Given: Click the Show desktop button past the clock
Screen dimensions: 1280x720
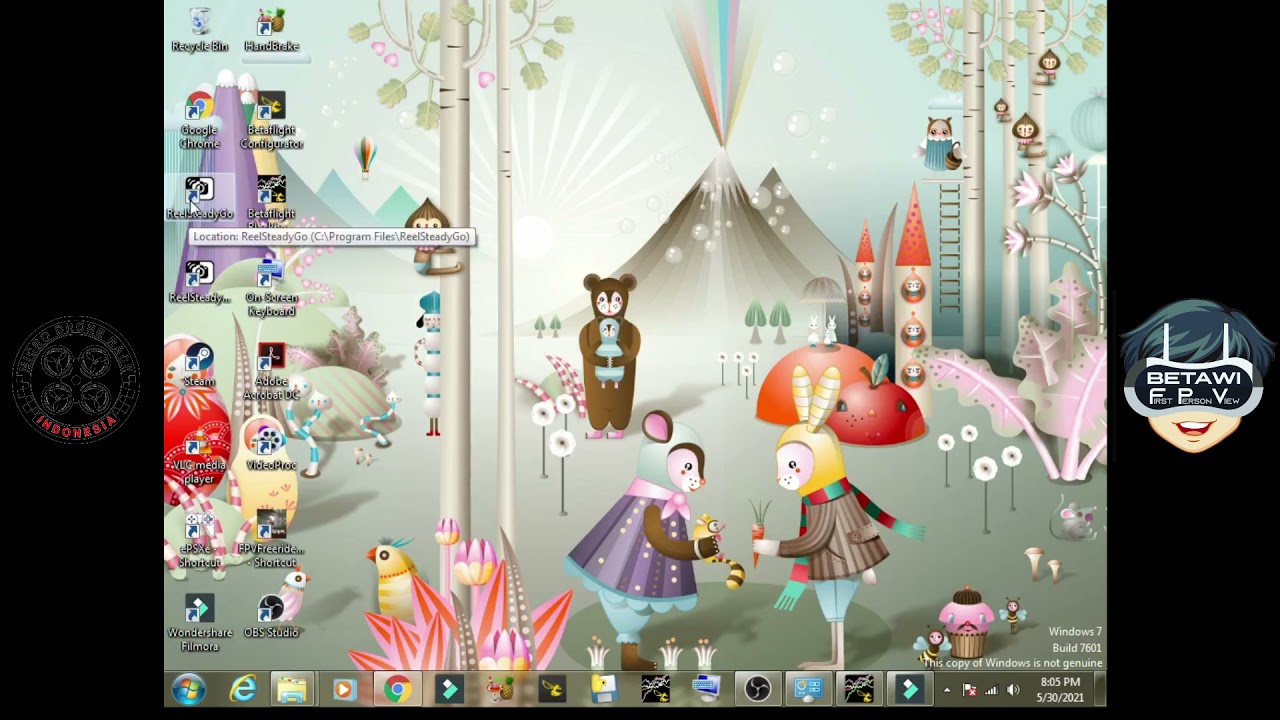Looking at the screenshot, I should point(1100,689).
